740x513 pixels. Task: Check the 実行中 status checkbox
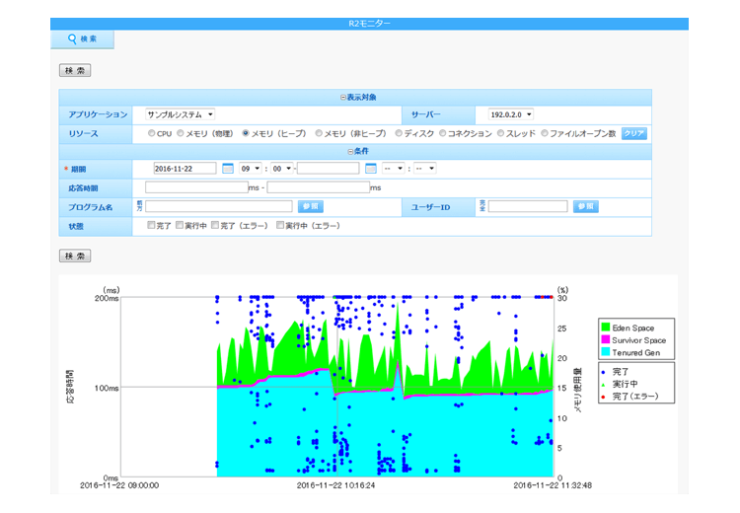click(x=179, y=225)
